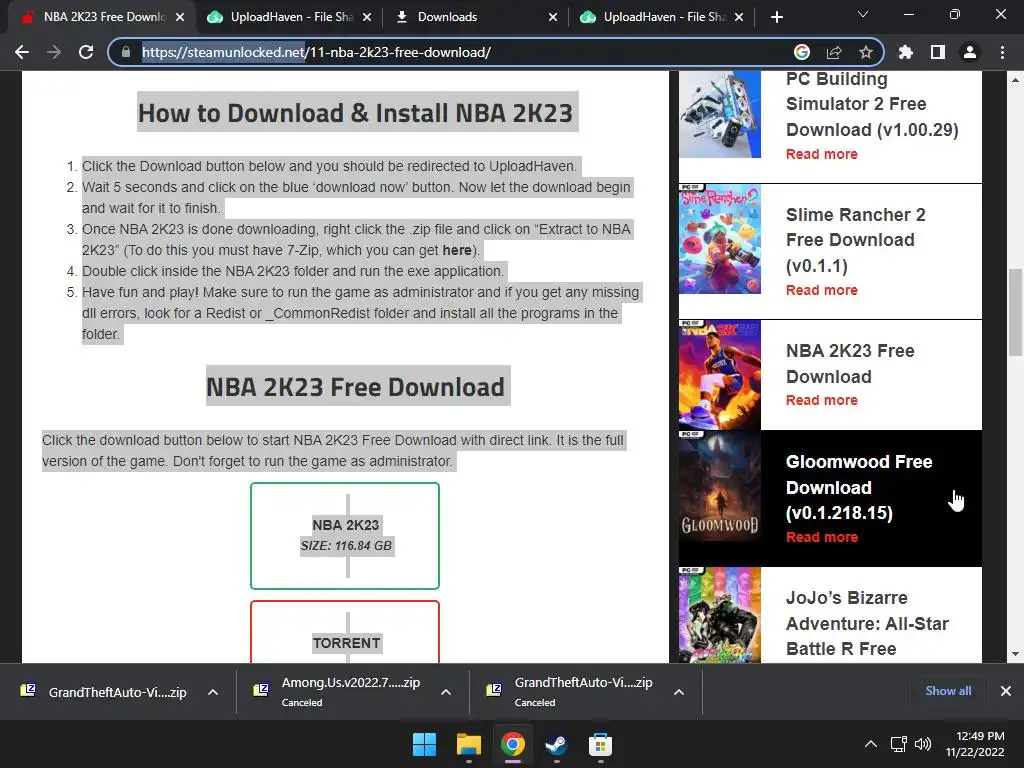
Task: Read more about Gloomwood
Action: 822,537
